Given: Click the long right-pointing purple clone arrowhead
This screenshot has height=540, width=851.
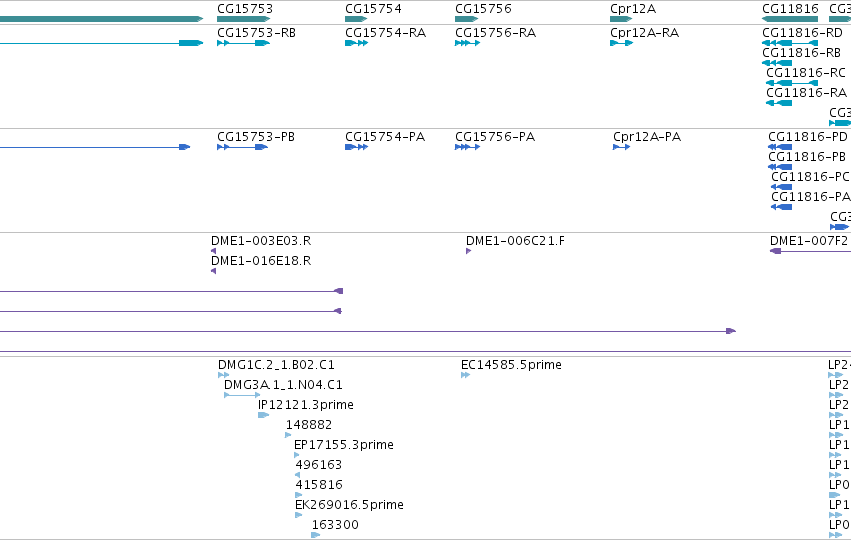Looking at the screenshot, I should coord(731,331).
